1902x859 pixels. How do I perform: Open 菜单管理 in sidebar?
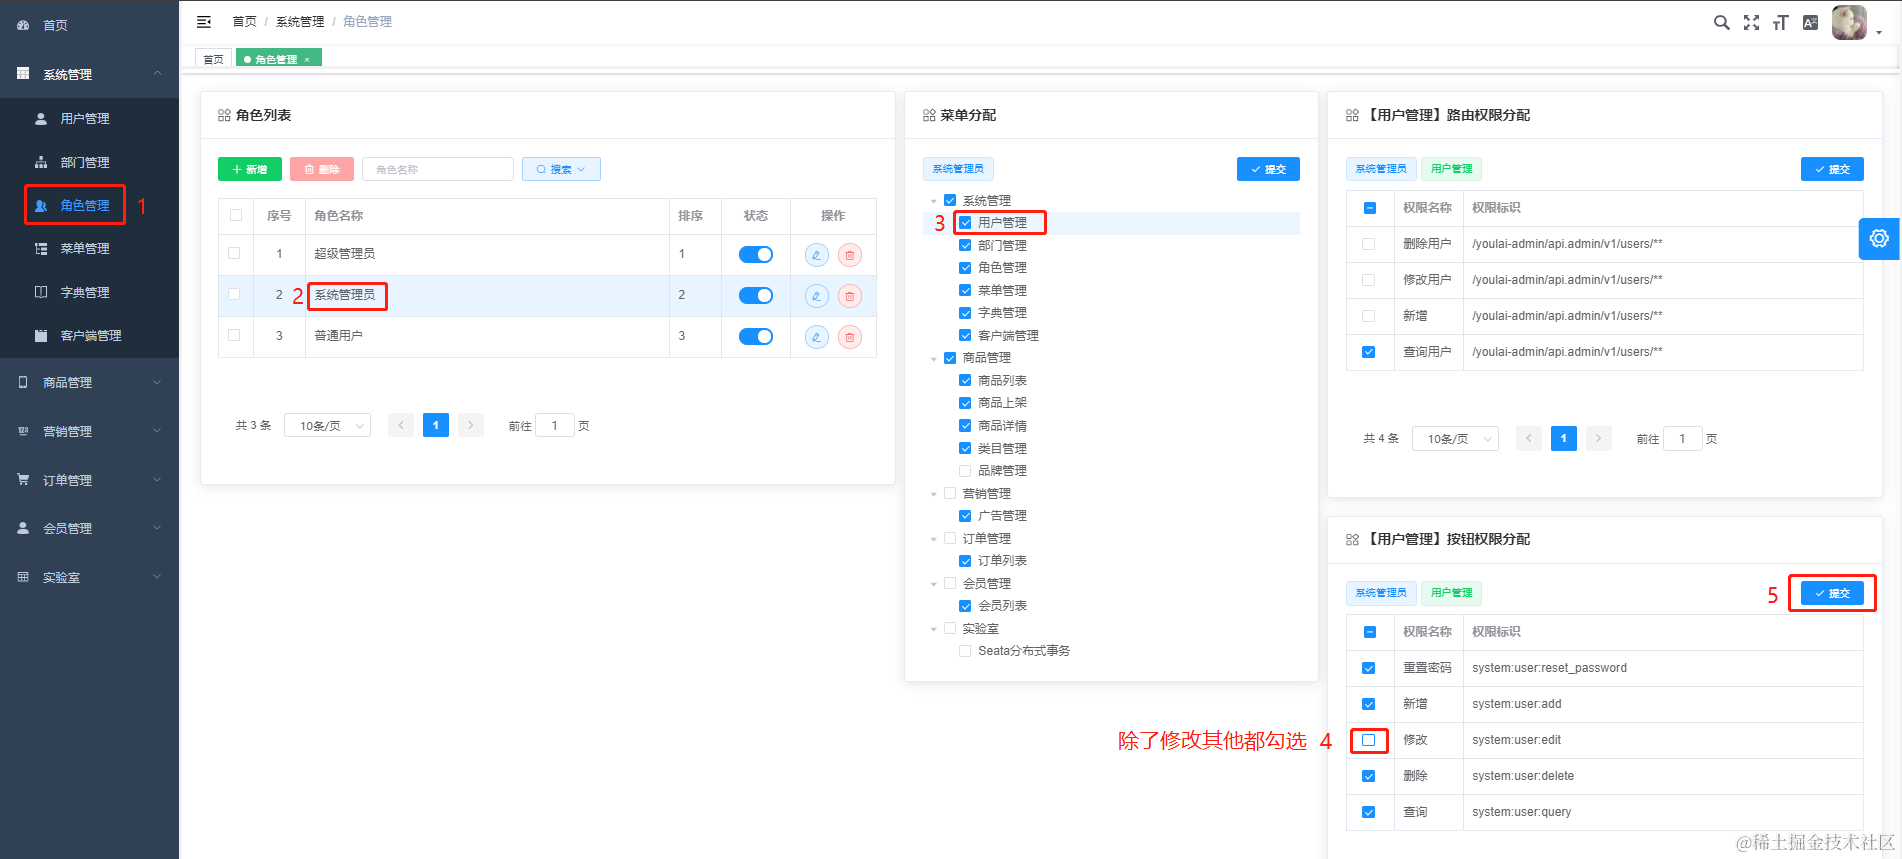click(89, 248)
